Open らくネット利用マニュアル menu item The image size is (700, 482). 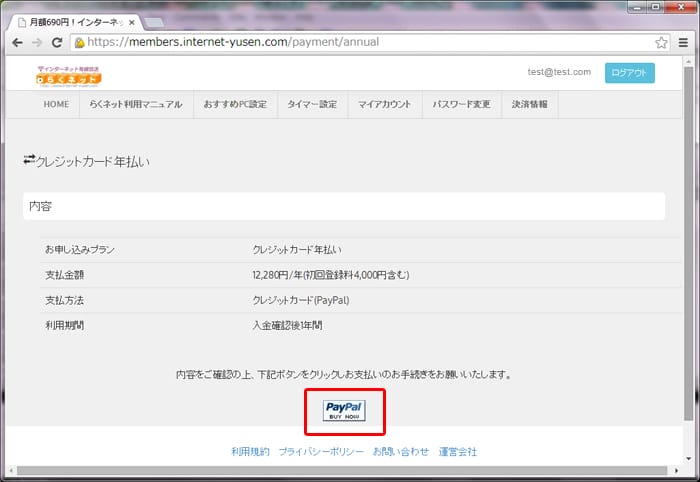(135, 105)
